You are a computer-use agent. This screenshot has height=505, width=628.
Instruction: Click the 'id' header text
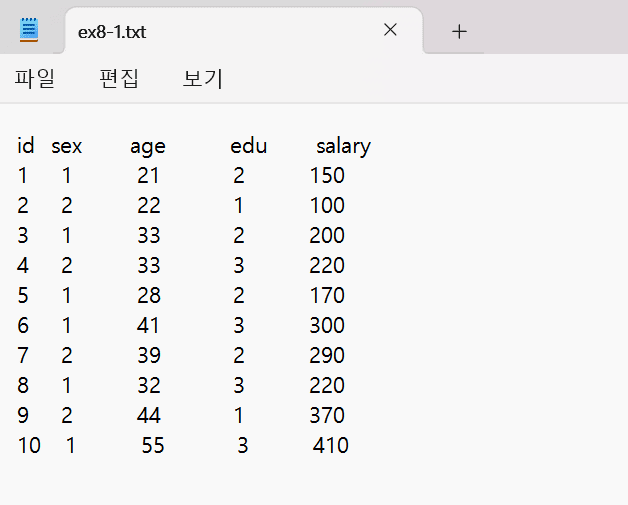tap(26, 146)
